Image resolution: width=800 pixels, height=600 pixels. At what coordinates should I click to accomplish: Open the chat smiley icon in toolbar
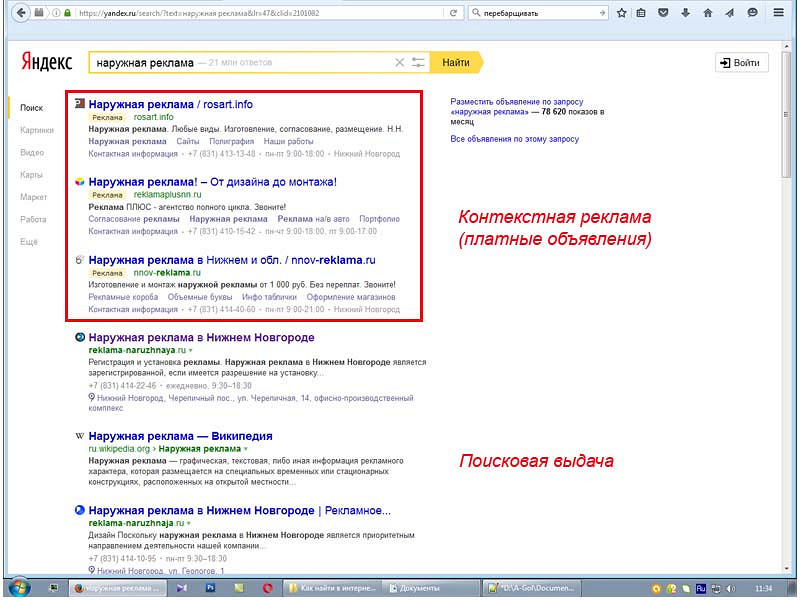coord(753,13)
